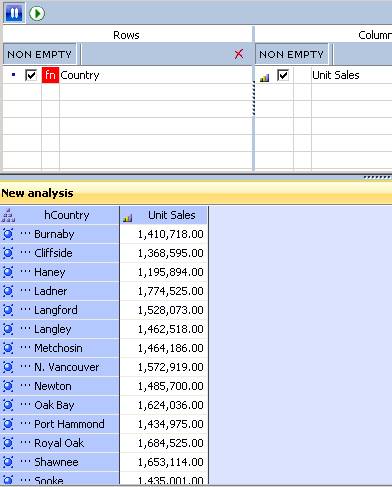The height and width of the screenshot is (487, 392).
Task: Click the member icon next to Ladner
Action: pos(8,291)
